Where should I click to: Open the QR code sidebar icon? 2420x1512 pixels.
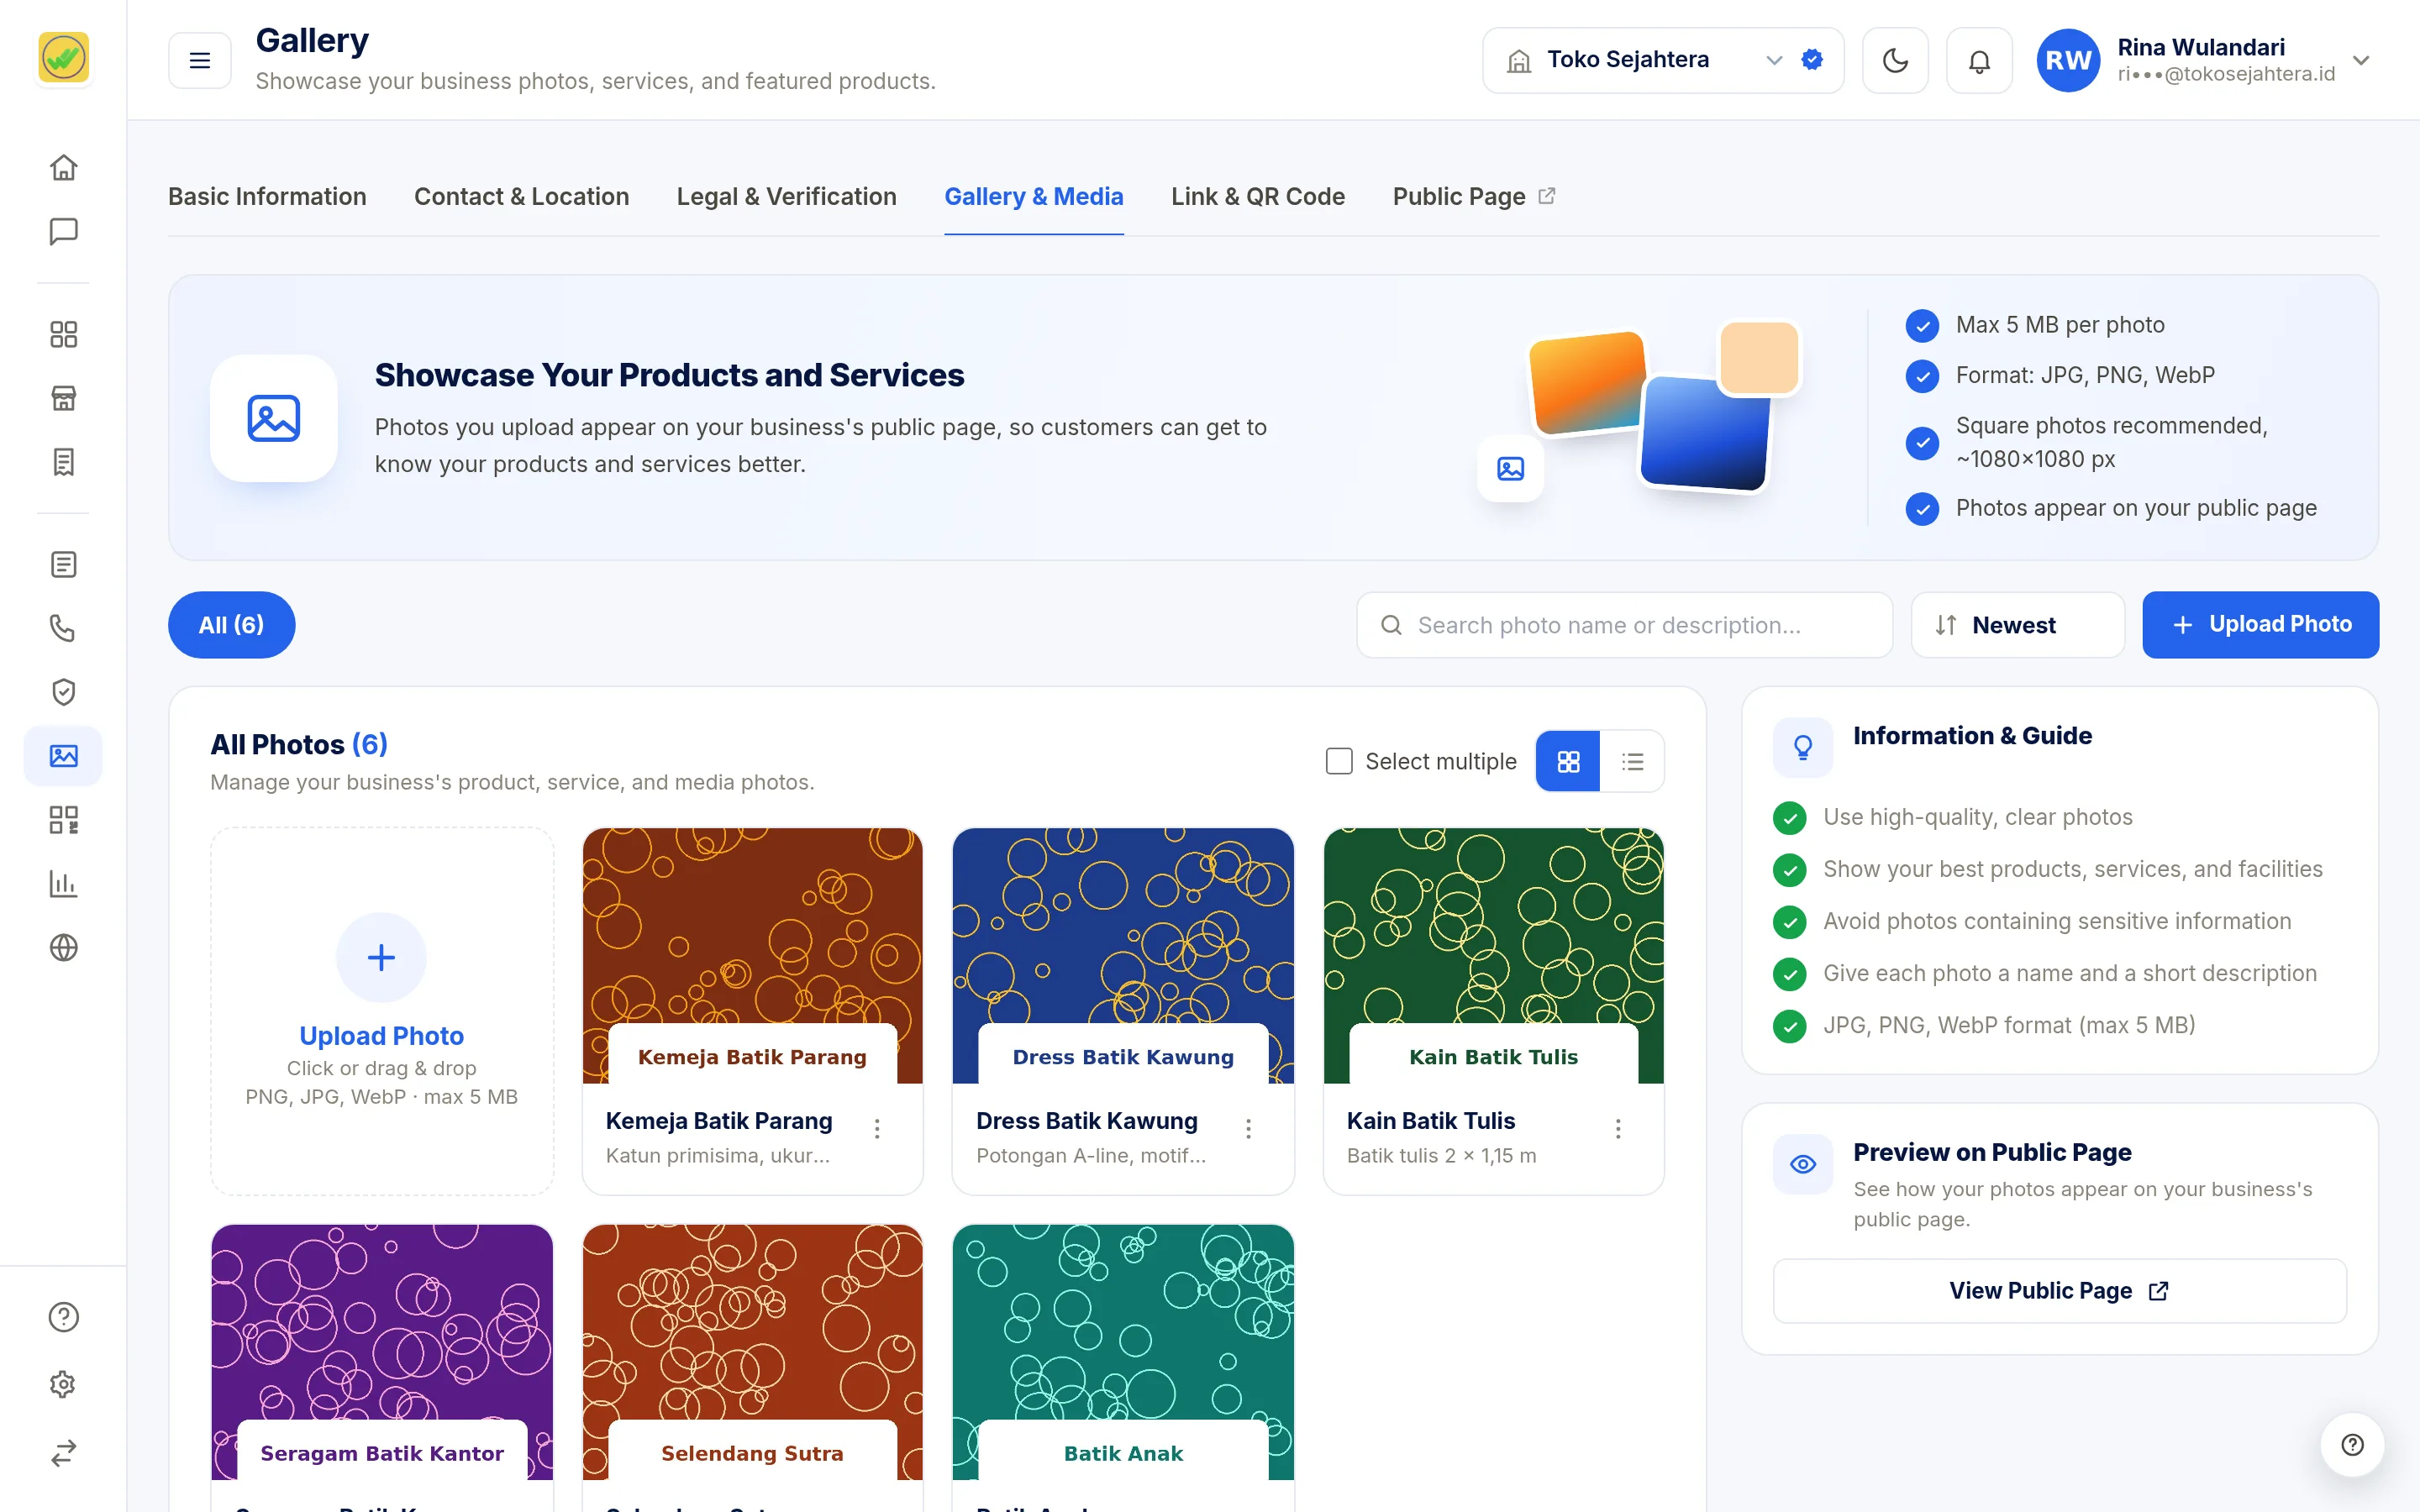[x=63, y=820]
